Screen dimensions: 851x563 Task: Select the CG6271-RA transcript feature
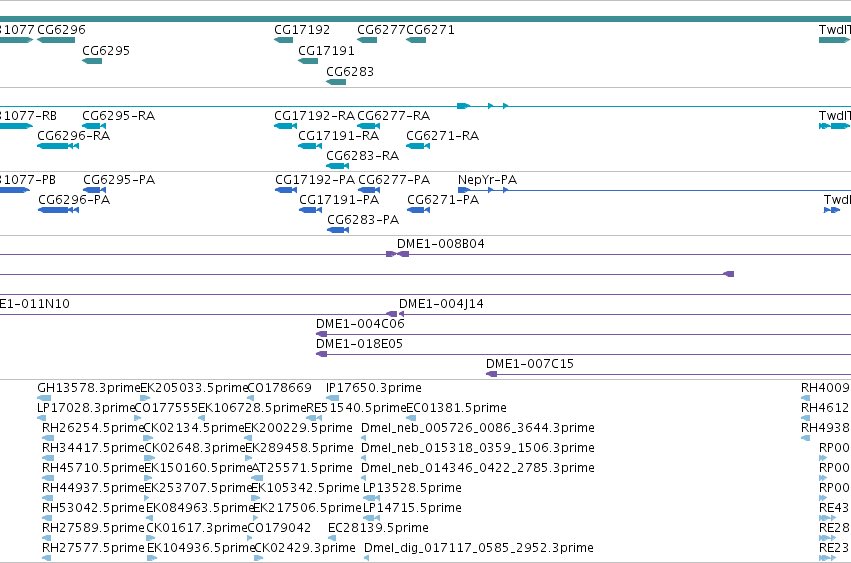coord(418,146)
